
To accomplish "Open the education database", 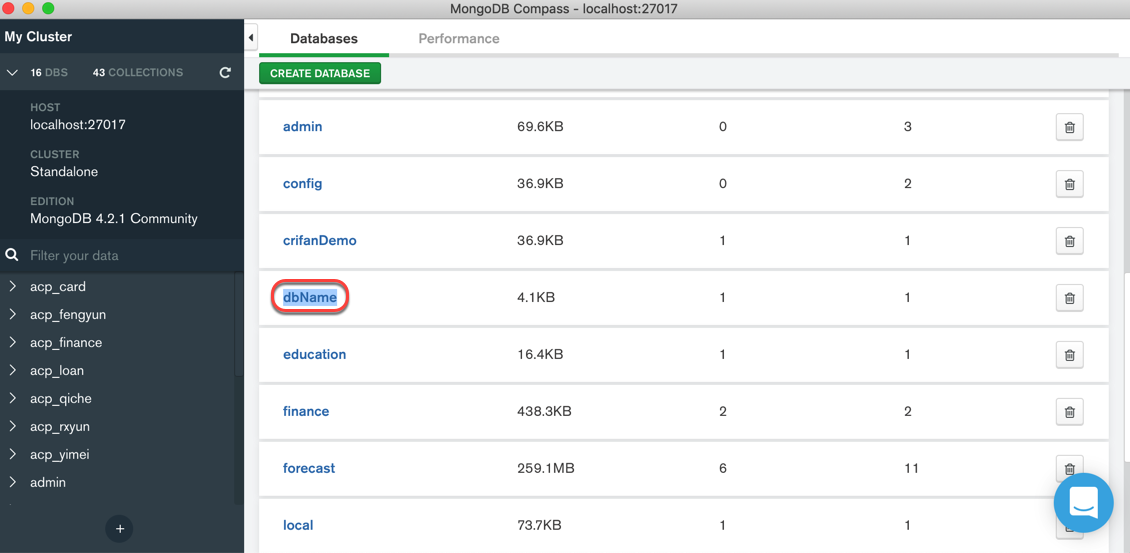I will pyautogui.click(x=314, y=355).
